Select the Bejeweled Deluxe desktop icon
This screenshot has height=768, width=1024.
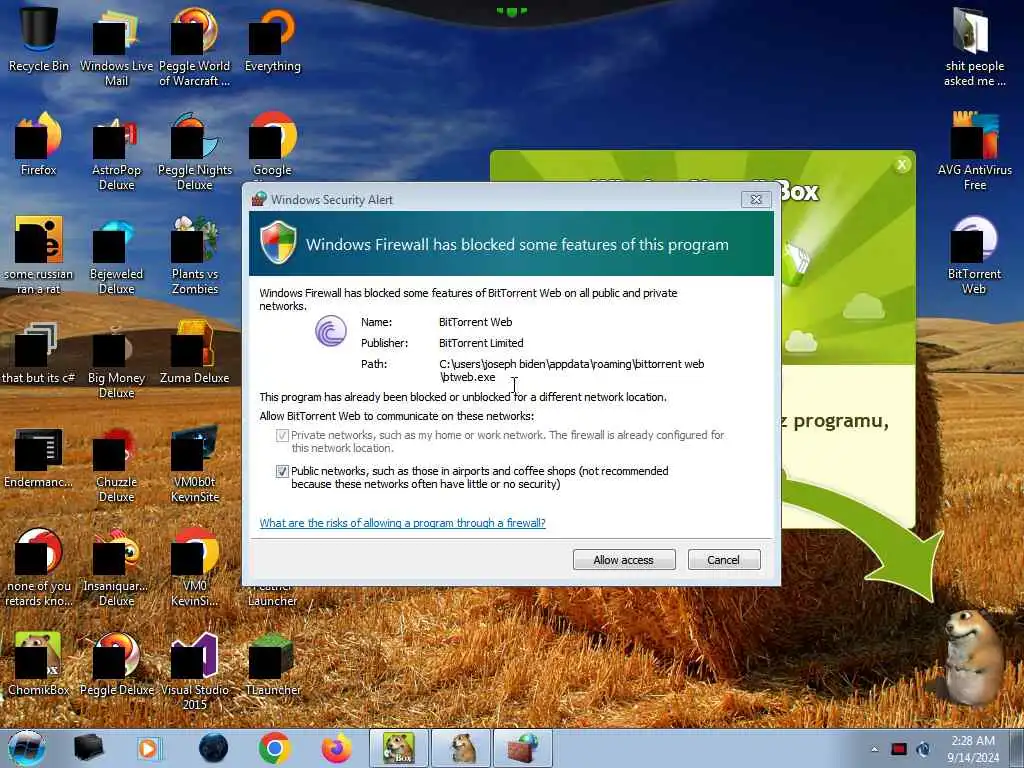pyautogui.click(x=116, y=255)
